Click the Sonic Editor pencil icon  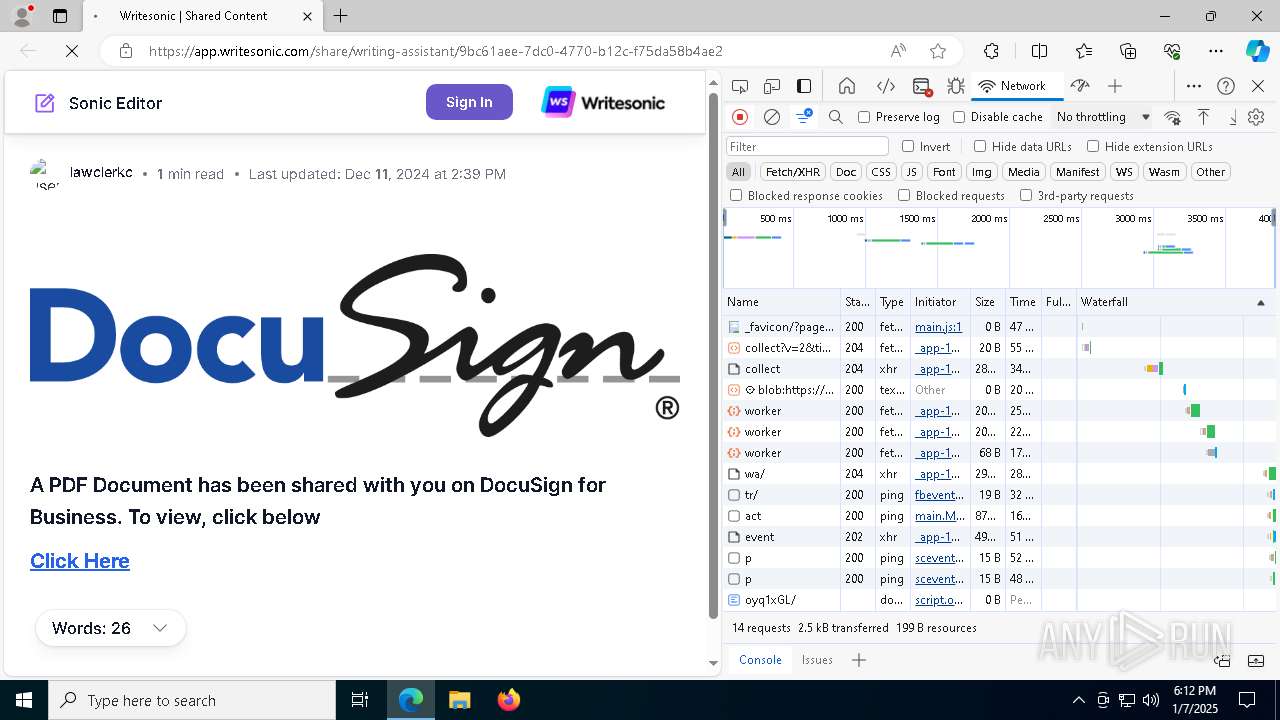pos(45,103)
